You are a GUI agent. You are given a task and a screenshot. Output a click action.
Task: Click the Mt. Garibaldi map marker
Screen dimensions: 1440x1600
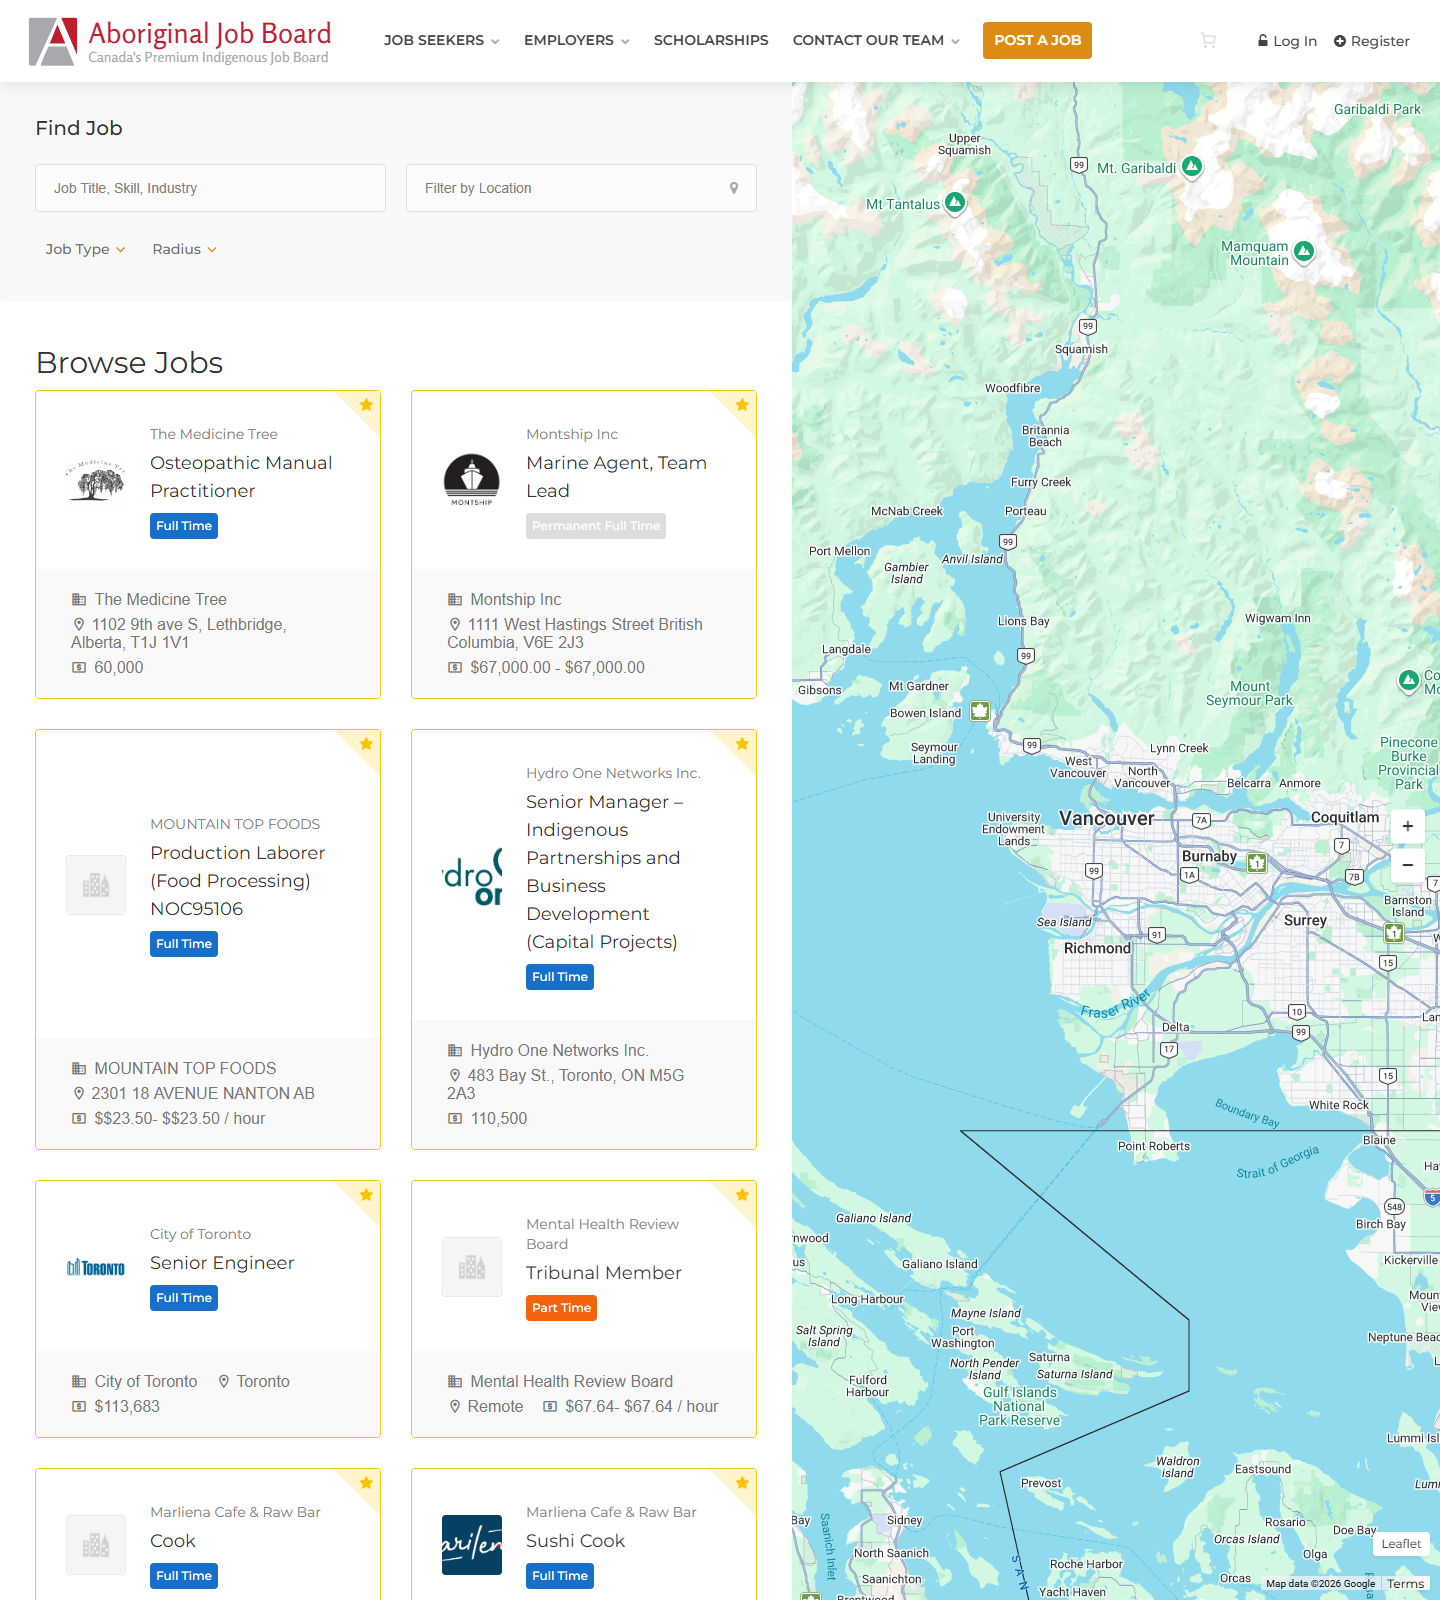pyautogui.click(x=1191, y=167)
